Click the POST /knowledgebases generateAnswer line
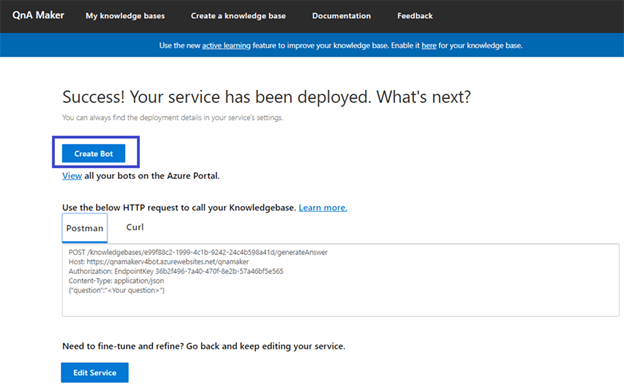Viewport: 624px width, 386px height. (x=198, y=252)
